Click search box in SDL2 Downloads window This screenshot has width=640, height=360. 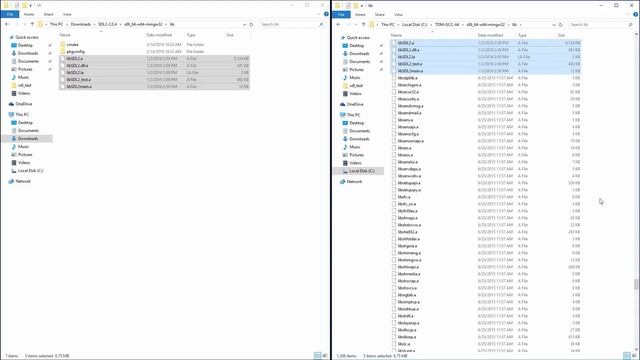click(x=292, y=24)
